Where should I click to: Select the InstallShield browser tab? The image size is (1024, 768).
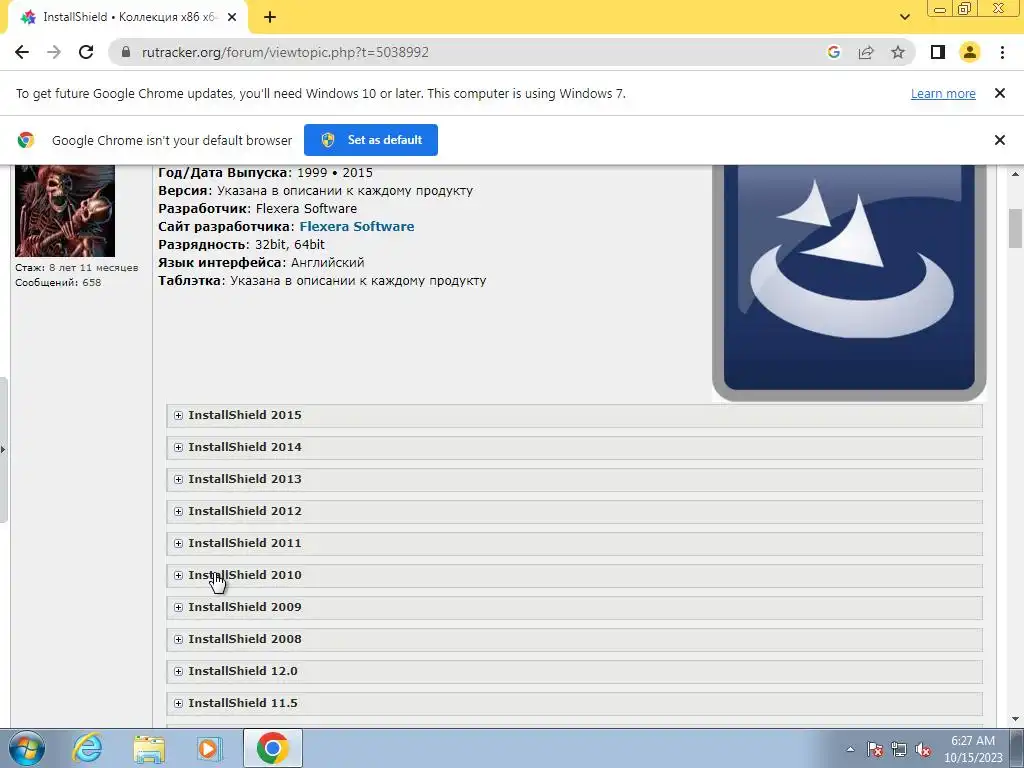[127, 17]
